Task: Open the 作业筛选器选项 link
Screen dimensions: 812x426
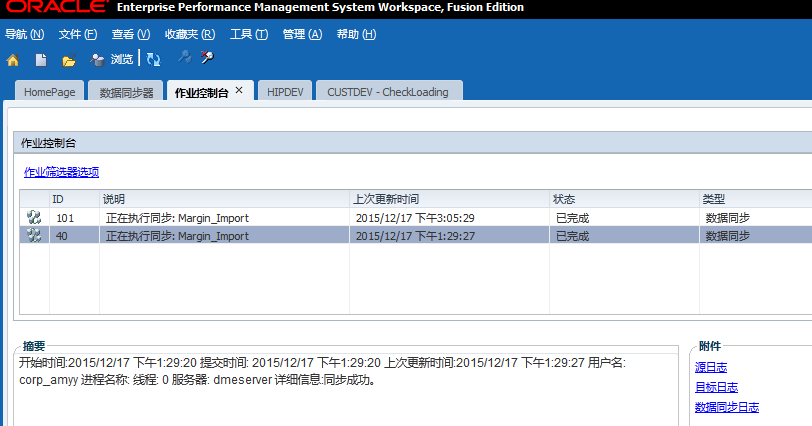Action: point(62,172)
